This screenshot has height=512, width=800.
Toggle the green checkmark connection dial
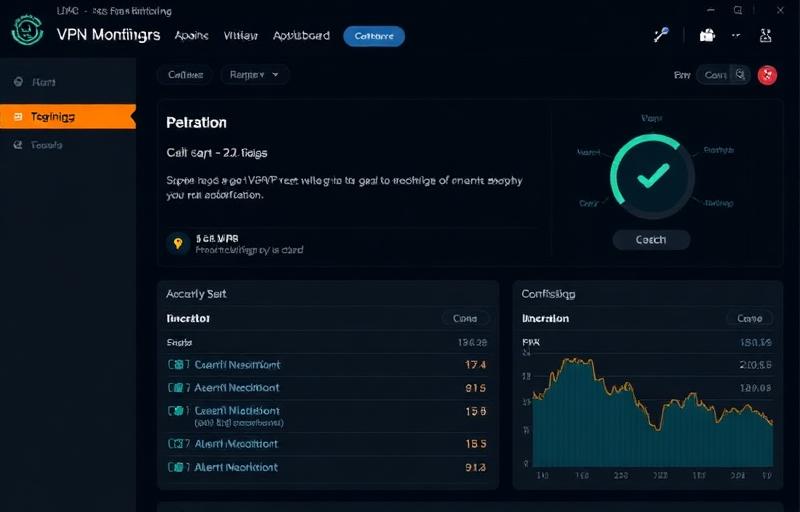point(651,176)
